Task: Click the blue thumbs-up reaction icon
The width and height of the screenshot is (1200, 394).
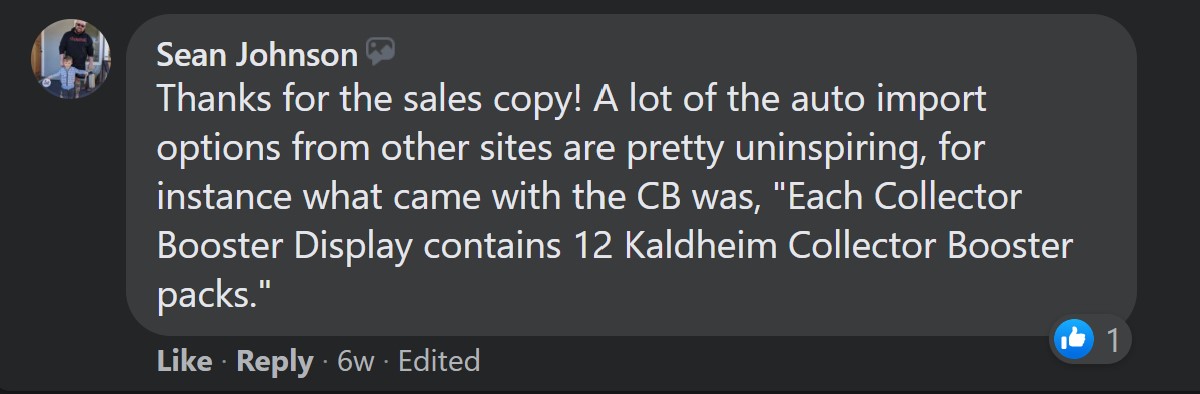Action: click(1074, 339)
